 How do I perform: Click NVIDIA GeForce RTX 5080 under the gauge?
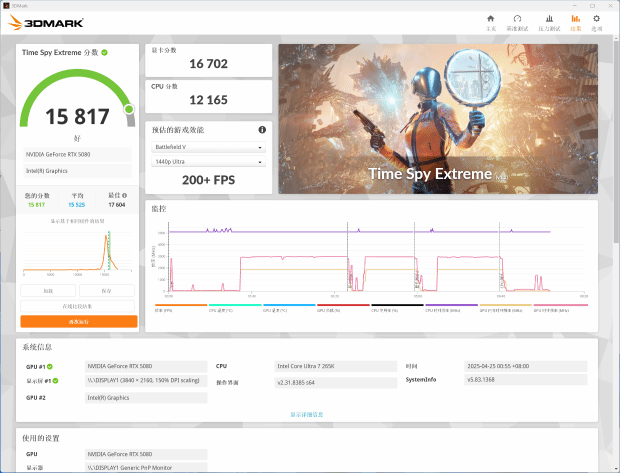point(77,155)
